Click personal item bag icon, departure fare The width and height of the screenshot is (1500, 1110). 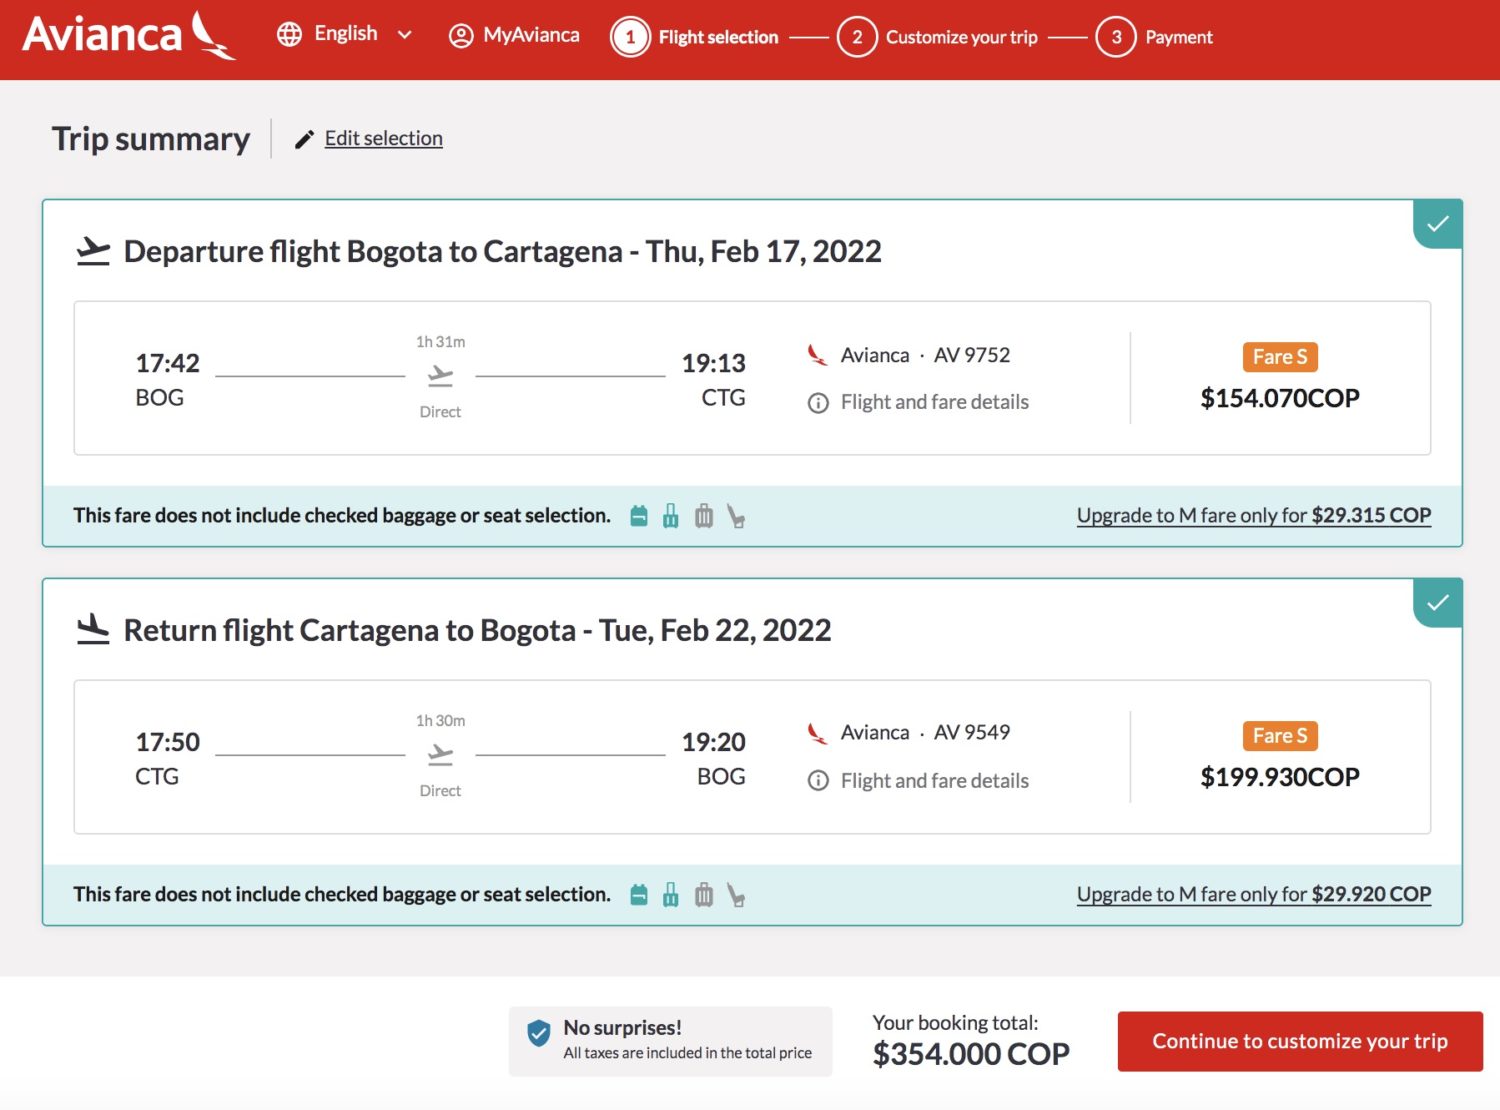tap(639, 516)
